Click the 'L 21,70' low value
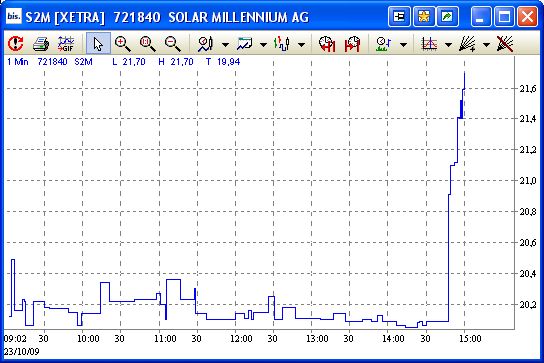The width and height of the screenshot is (544, 363). [129, 62]
